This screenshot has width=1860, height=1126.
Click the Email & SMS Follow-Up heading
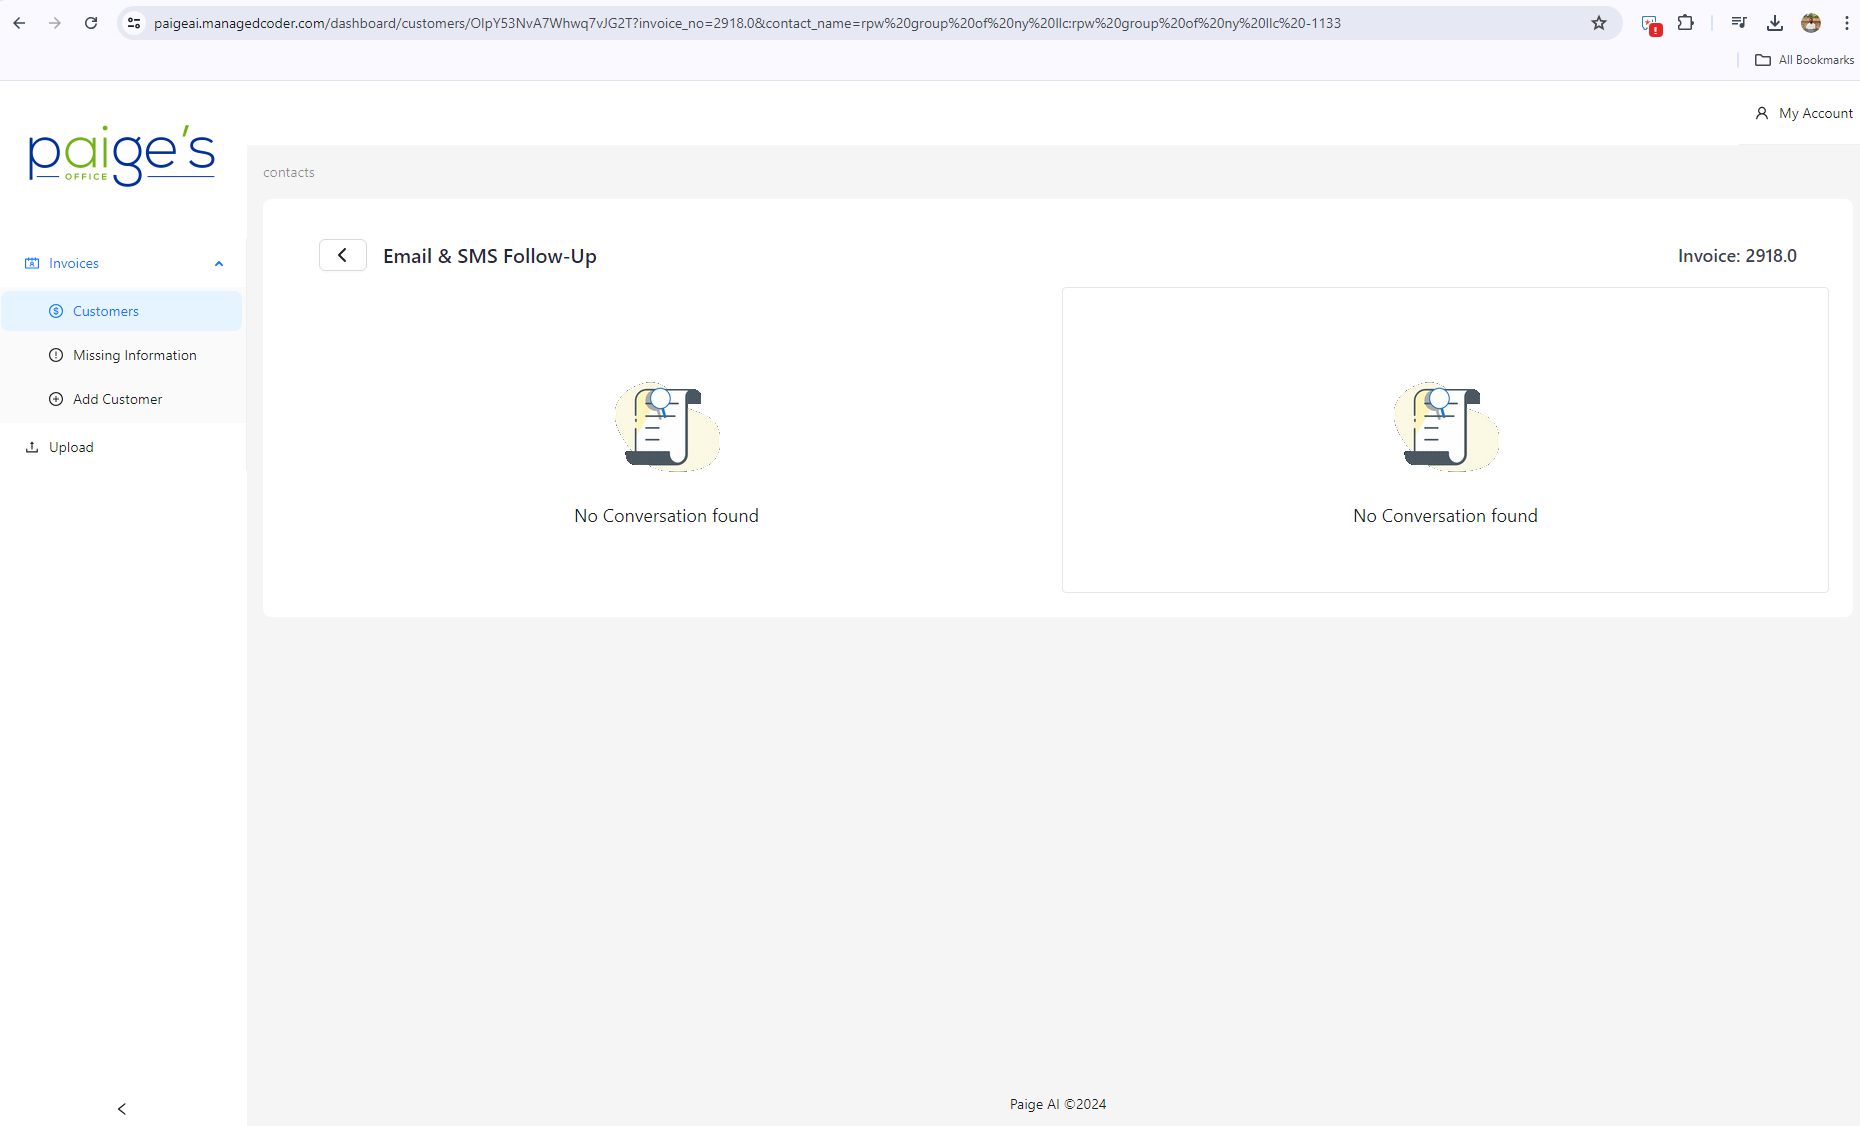pos(490,256)
